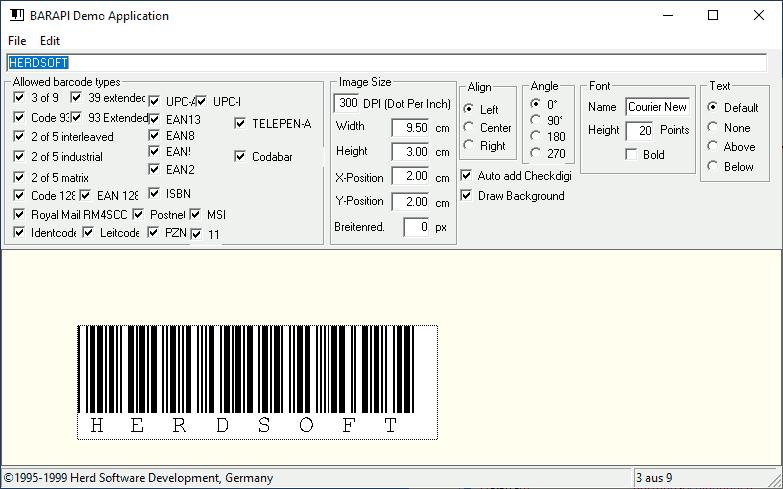Screen dimensions: 783x489
Task: Select Left alignment
Action: point(468,108)
